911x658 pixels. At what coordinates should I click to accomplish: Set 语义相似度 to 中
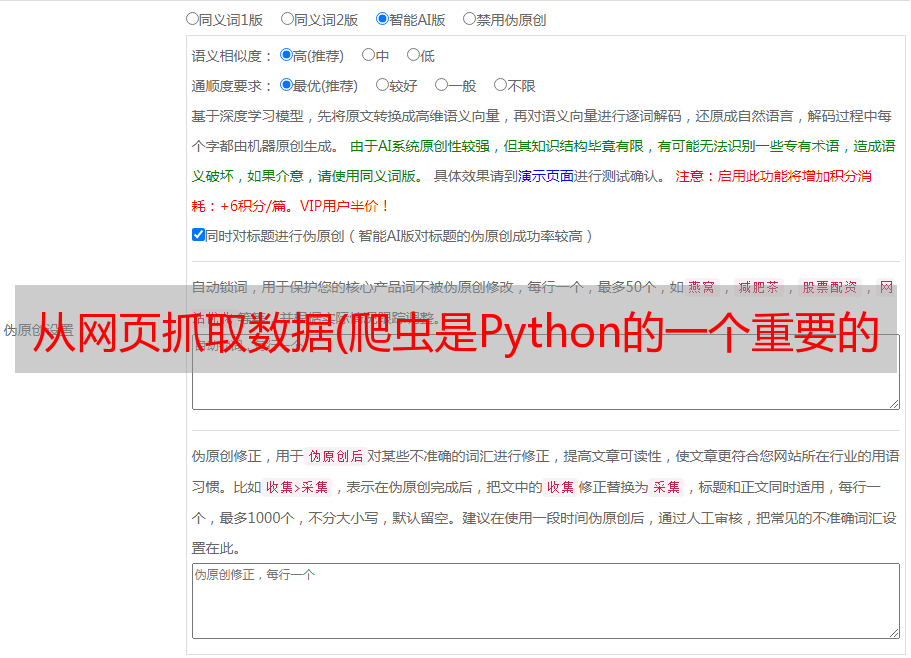(368, 55)
